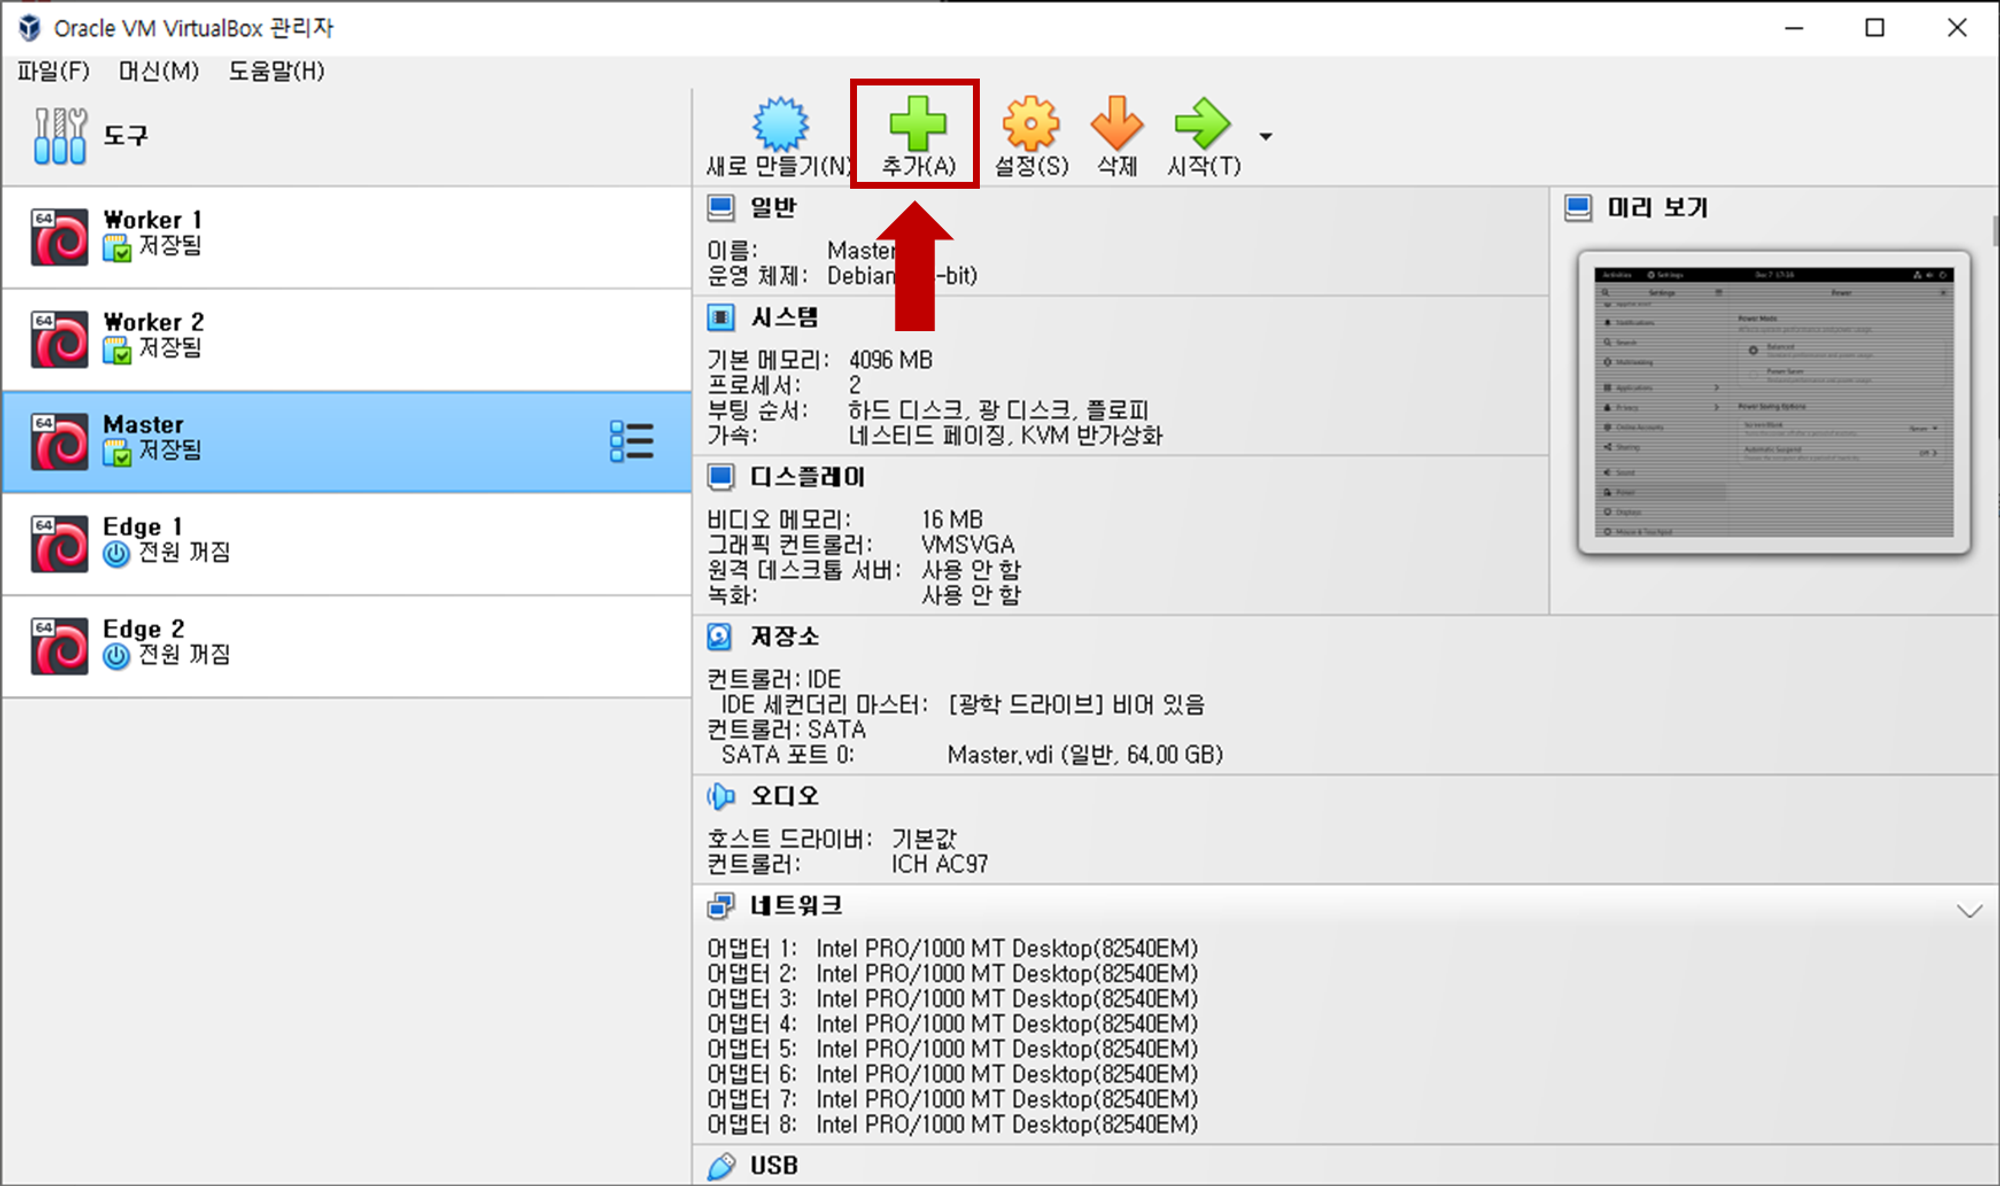Click the Start (시작) green arrow icon

pos(1202,124)
